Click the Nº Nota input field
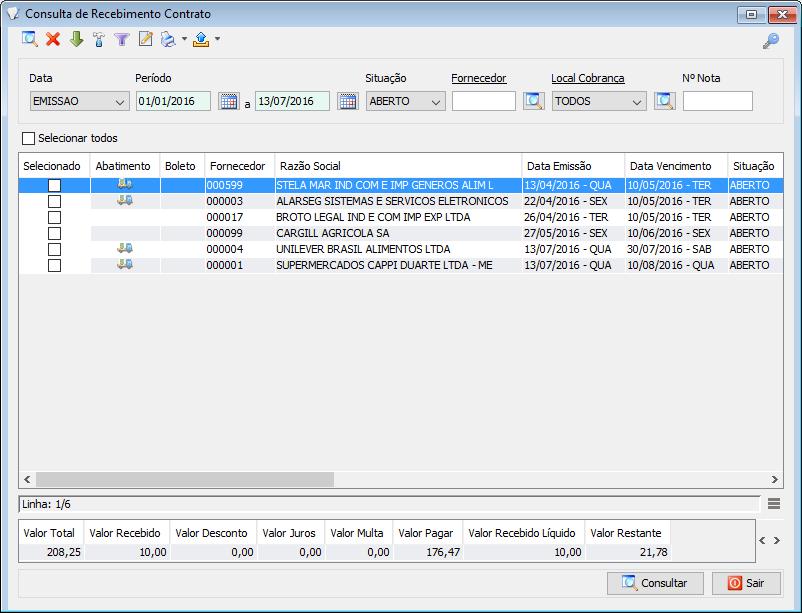 (x=718, y=101)
